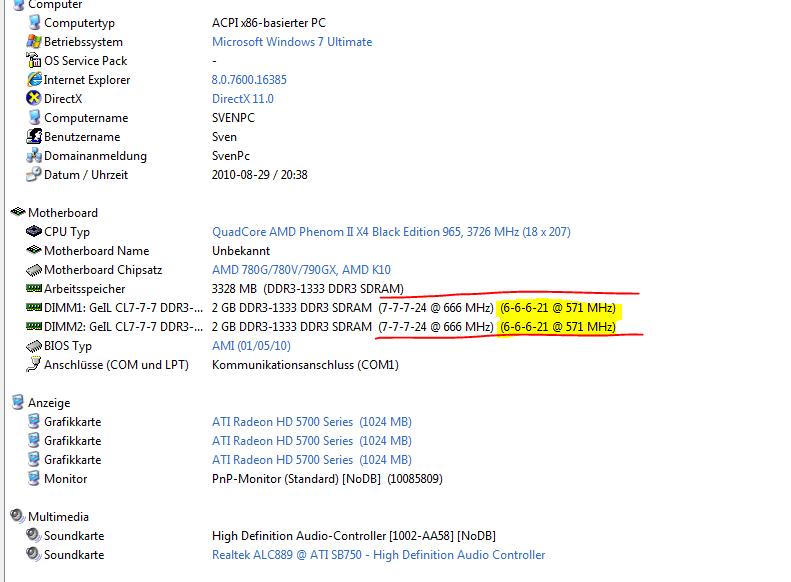Select the CPU Typ label
Image resolution: width=791 pixels, height=582 pixels.
[67, 232]
